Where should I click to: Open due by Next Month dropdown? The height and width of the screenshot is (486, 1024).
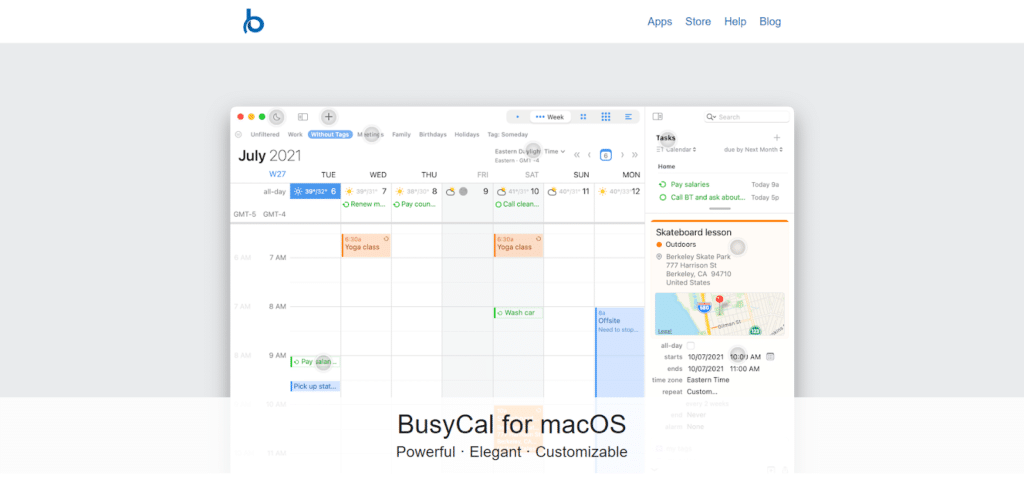point(753,149)
